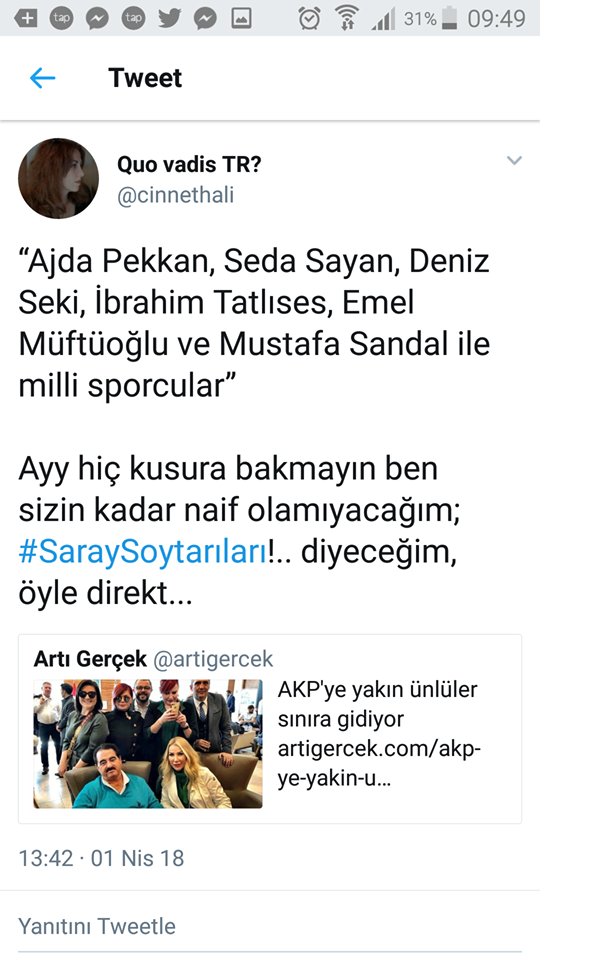The image size is (600, 960).
Task: Tap the Wi-Fi status icon
Action: [347, 18]
